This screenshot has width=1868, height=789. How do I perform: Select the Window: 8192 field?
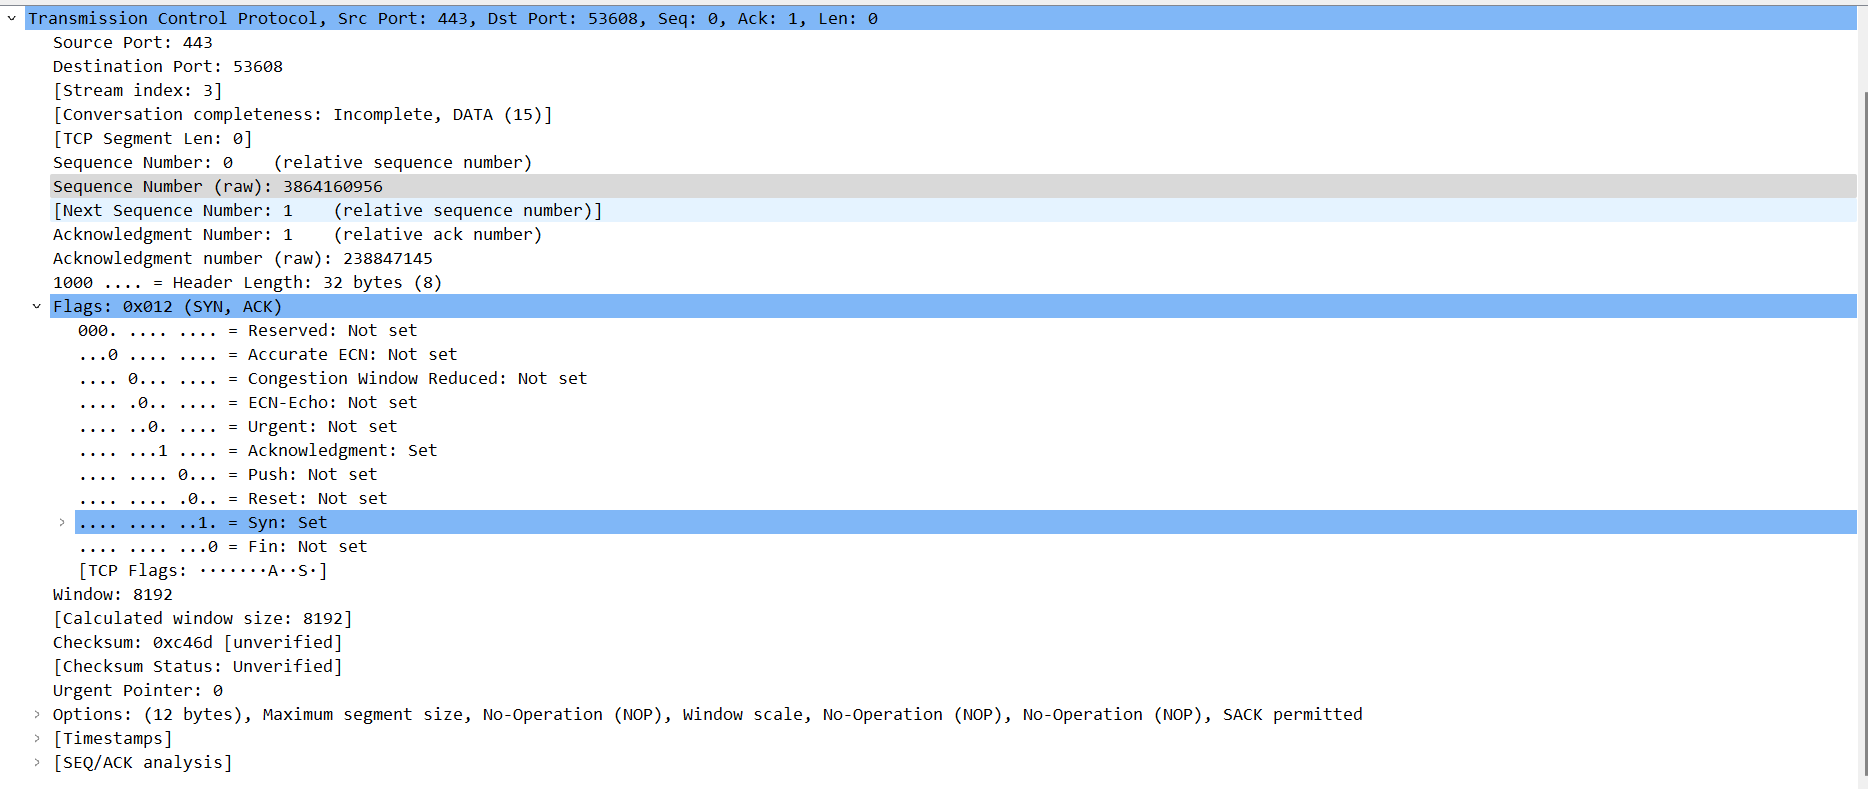pyautogui.click(x=112, y=594)
